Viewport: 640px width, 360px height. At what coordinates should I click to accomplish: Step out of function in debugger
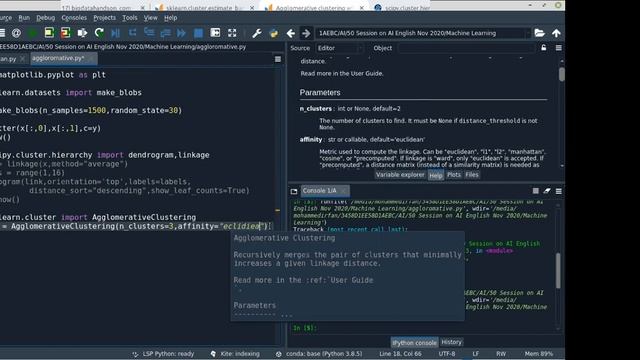click(x=165, y=33)
